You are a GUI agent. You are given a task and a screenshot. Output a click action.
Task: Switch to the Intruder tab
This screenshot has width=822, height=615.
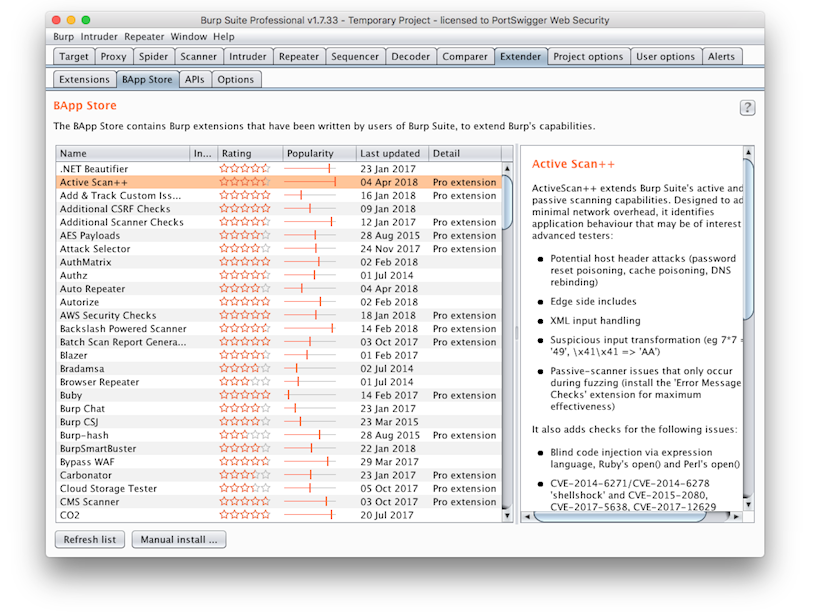(247, 57)
